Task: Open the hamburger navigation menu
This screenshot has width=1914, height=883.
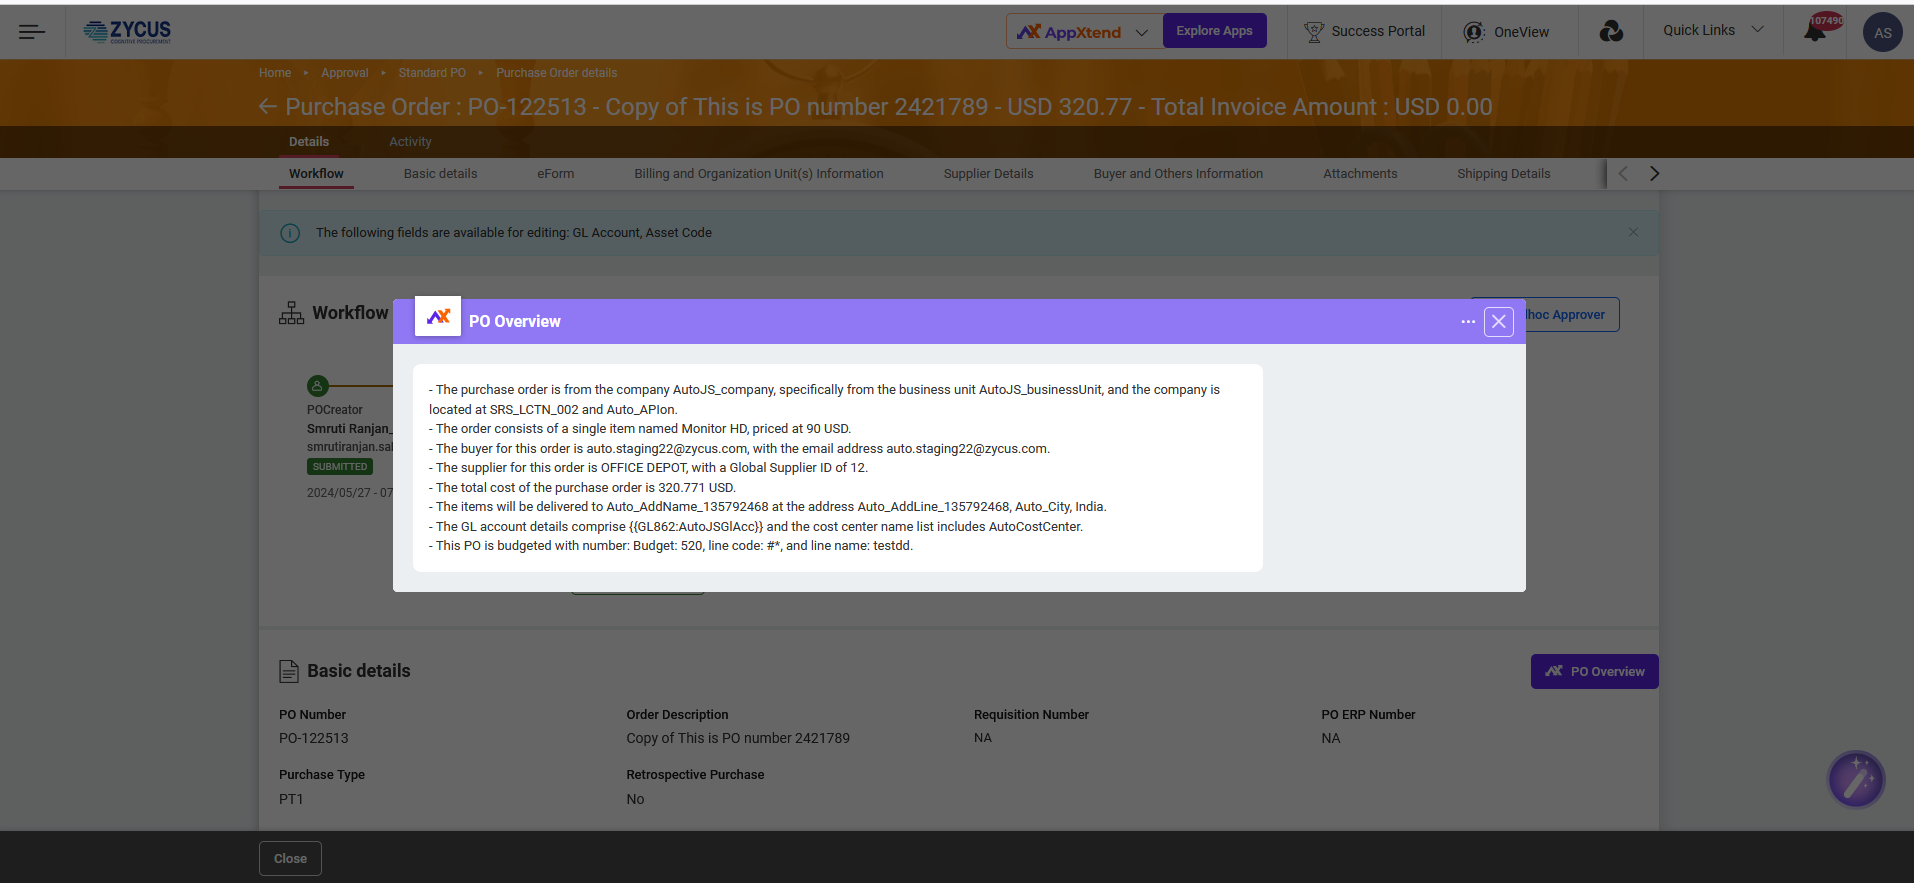Action: [x=32, y=32]
